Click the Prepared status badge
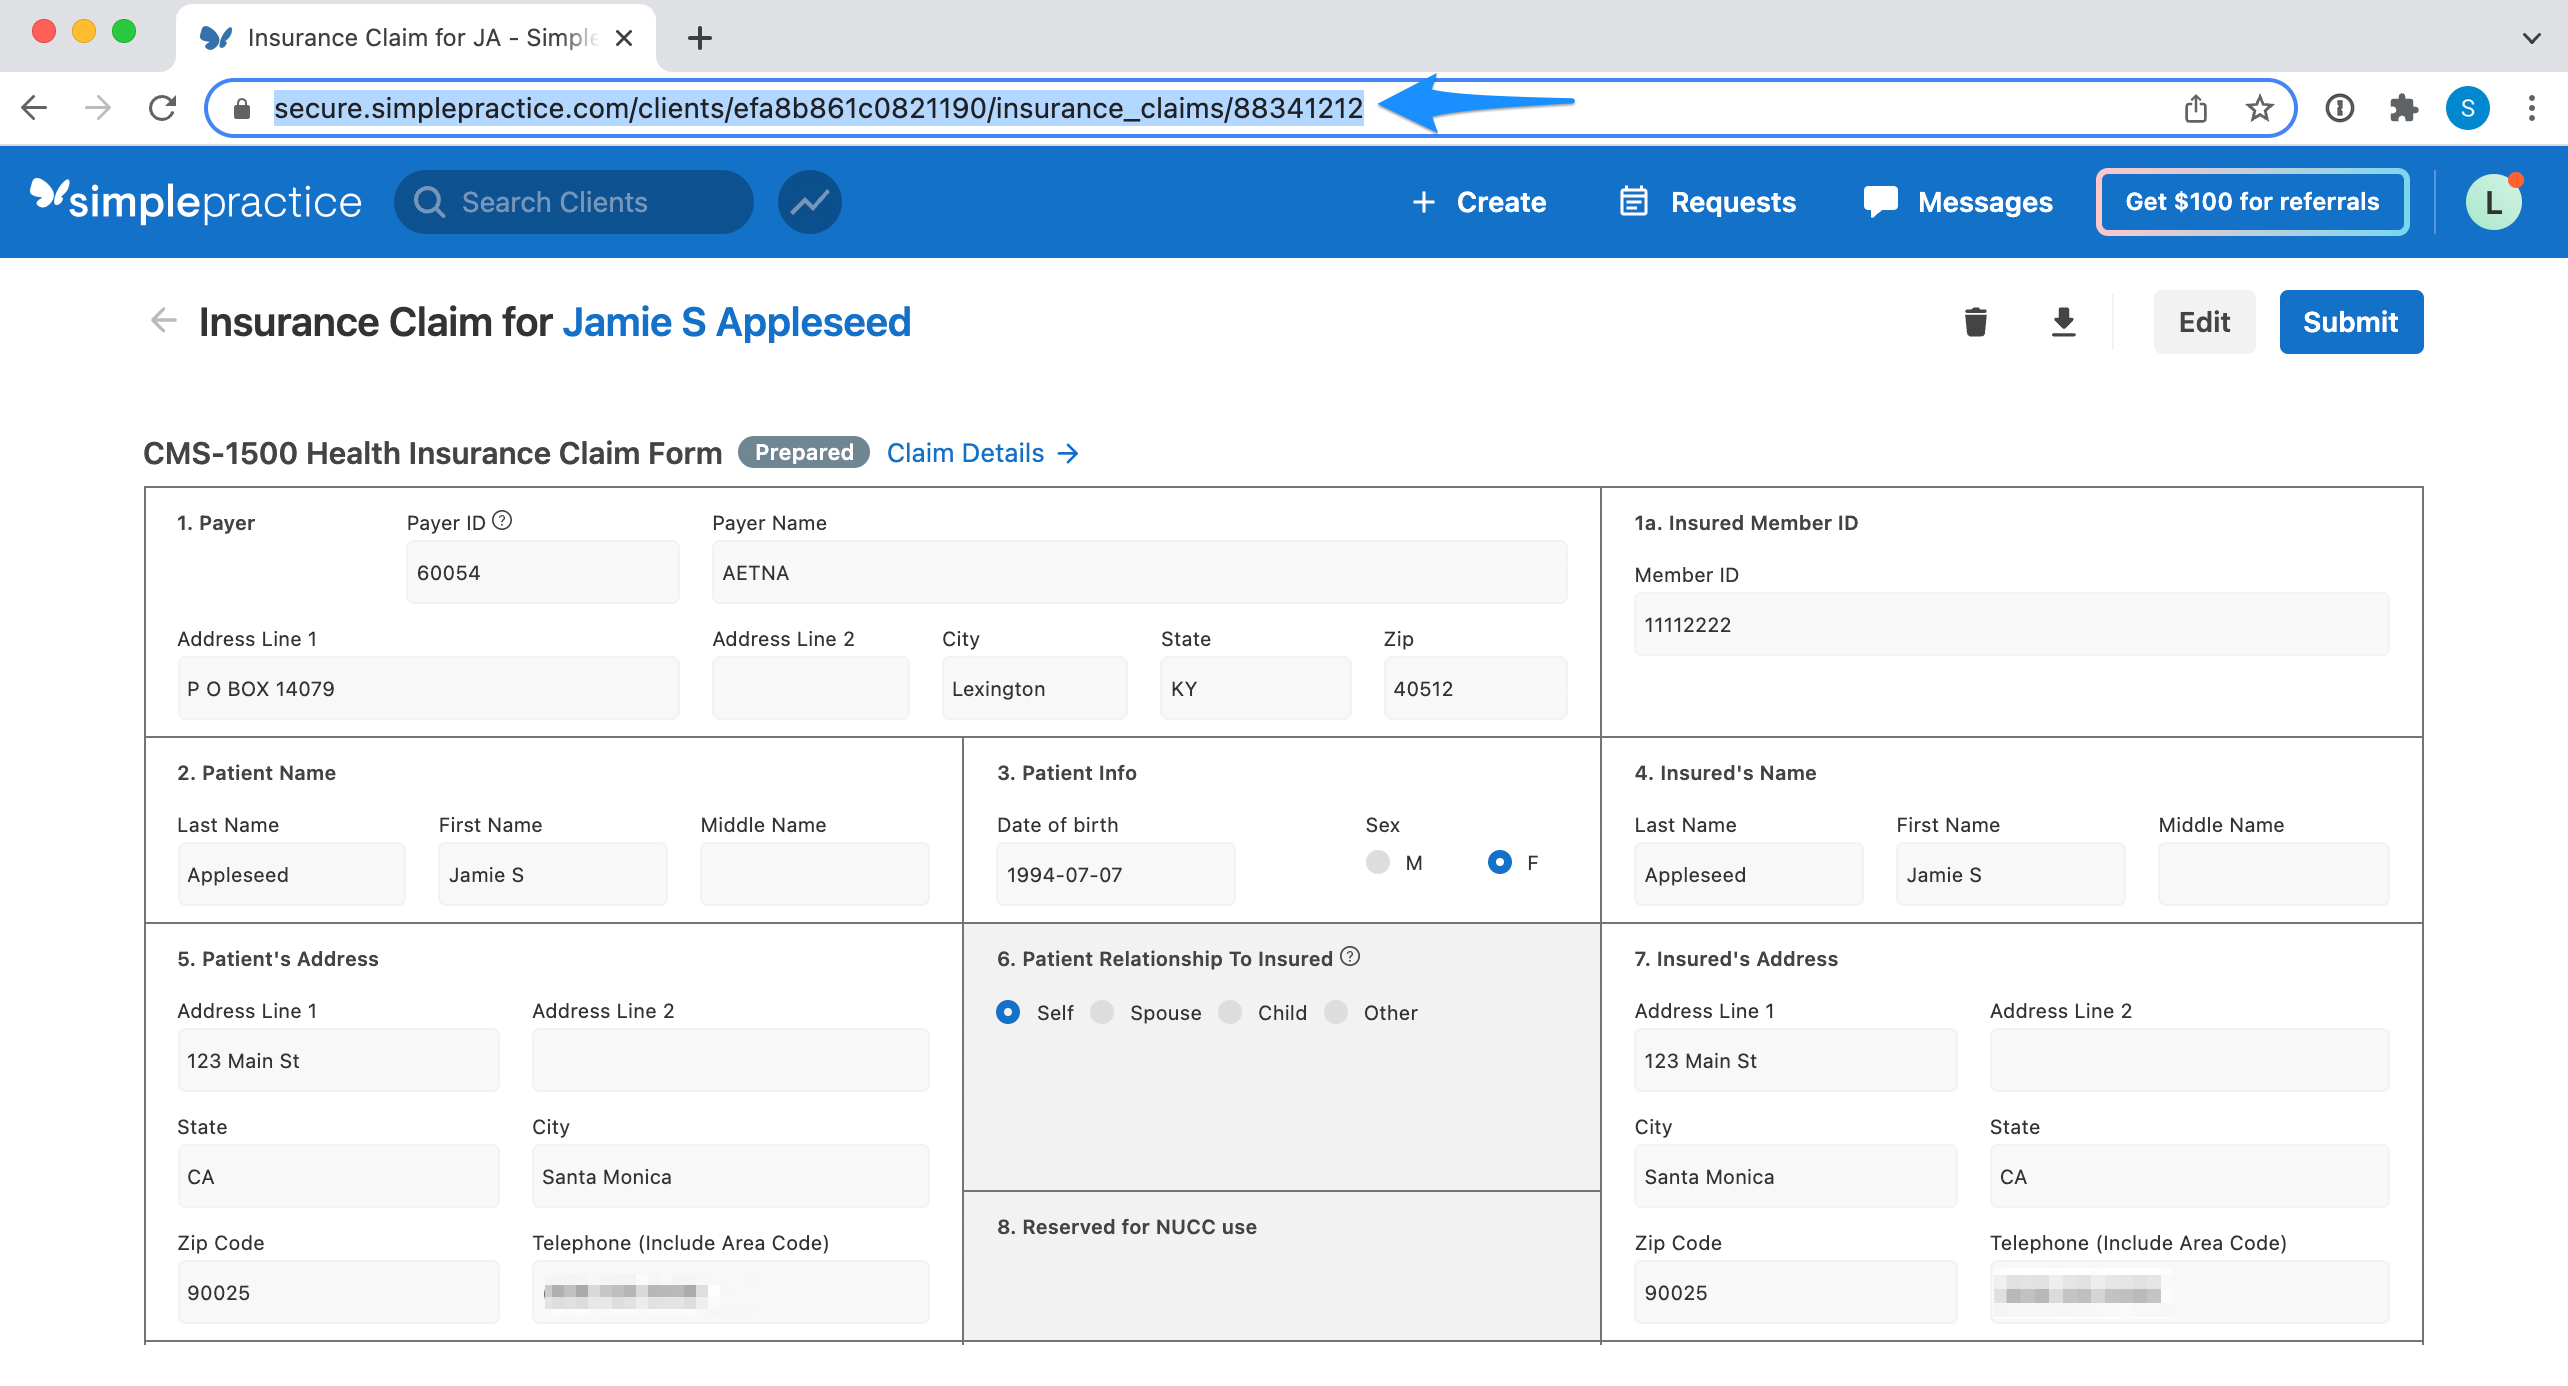Viewport: 2568px width, 1386px height. click(x=804, y=452)
